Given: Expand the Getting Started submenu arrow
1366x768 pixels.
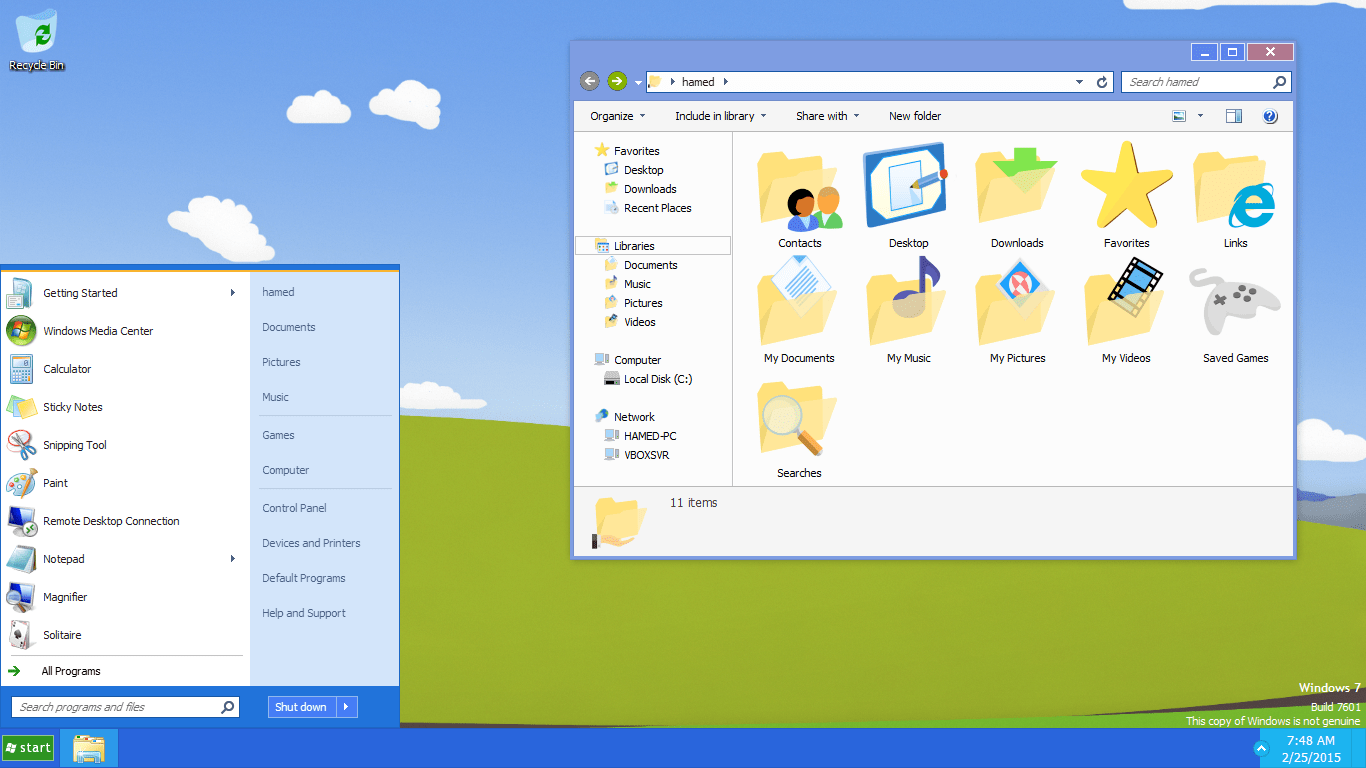Looking at the screenshot, I should [233, 293].
